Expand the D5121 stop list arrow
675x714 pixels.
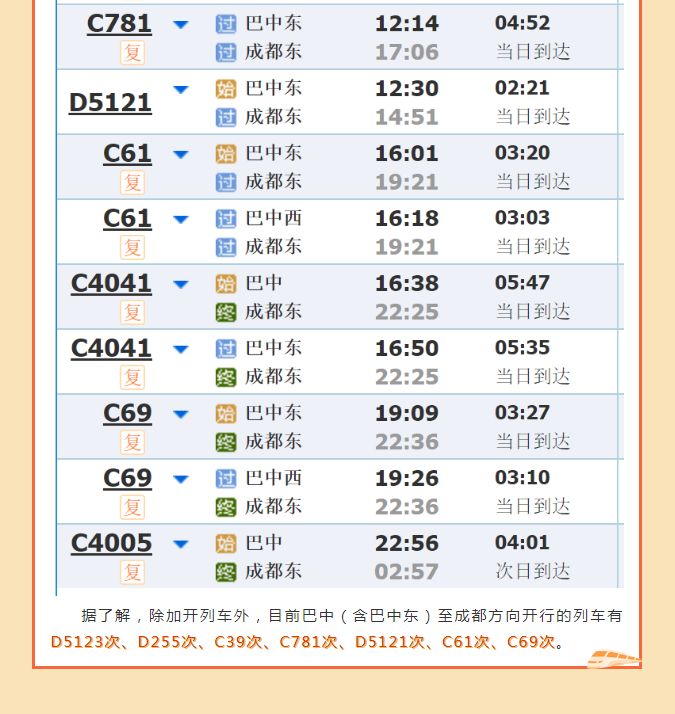[x=181, y=90]
